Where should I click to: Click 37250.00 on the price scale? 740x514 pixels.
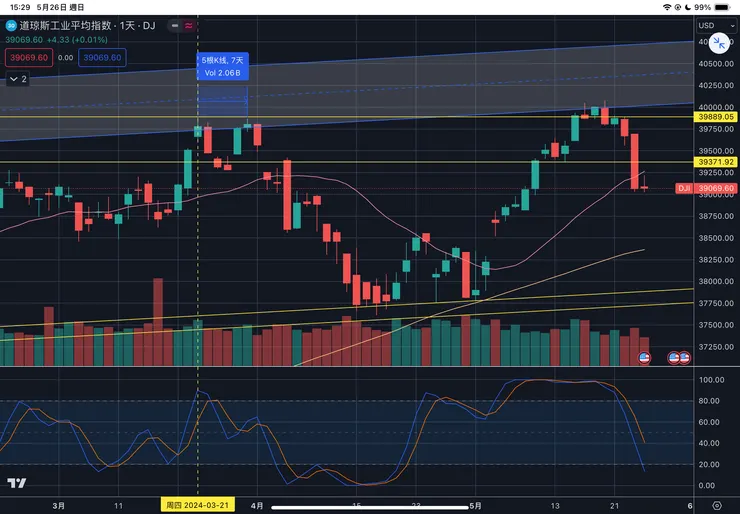(x=716, y=347)
